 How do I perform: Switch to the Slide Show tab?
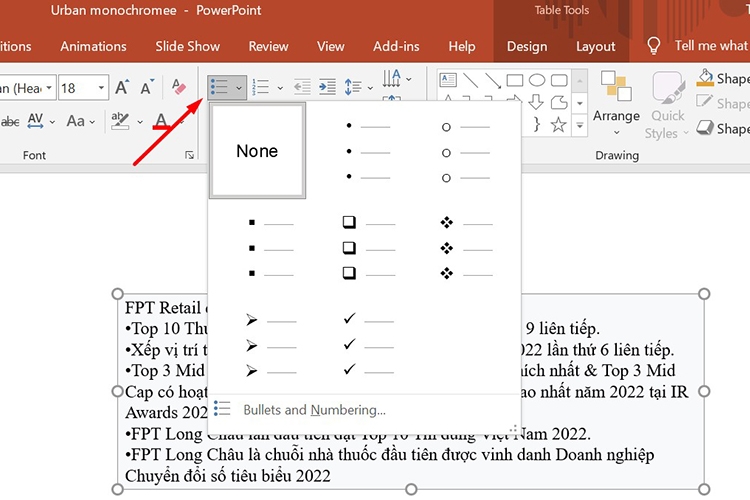click(x=188, y=46)
